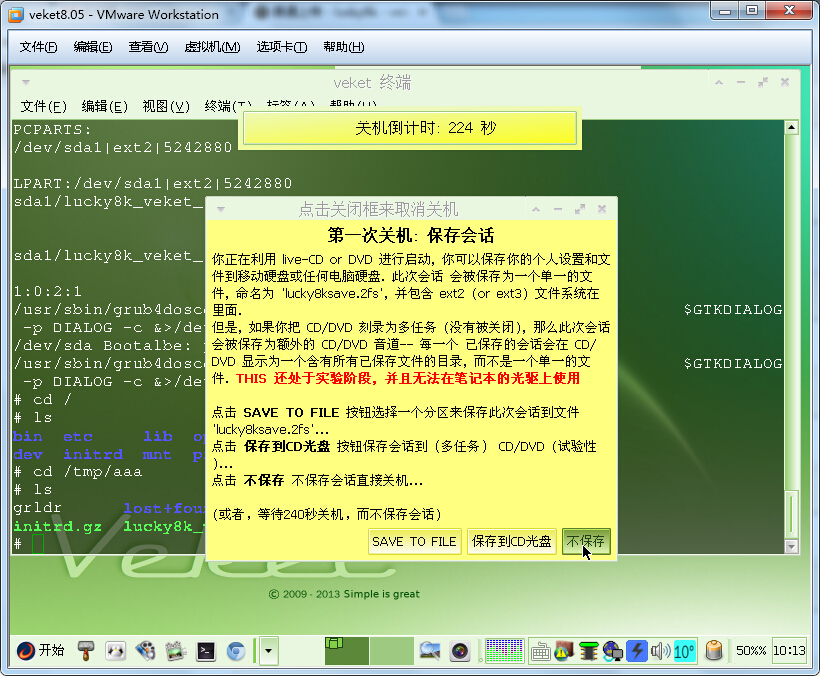This screenshot has width=820, height=676.
Task: Close the shutdown dialog to cancel shutdown
Action: tap(601, 209)
